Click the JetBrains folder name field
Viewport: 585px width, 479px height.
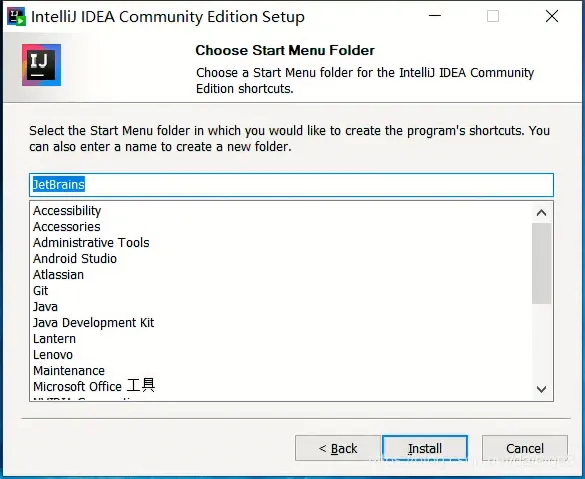(x=291, y=185)
